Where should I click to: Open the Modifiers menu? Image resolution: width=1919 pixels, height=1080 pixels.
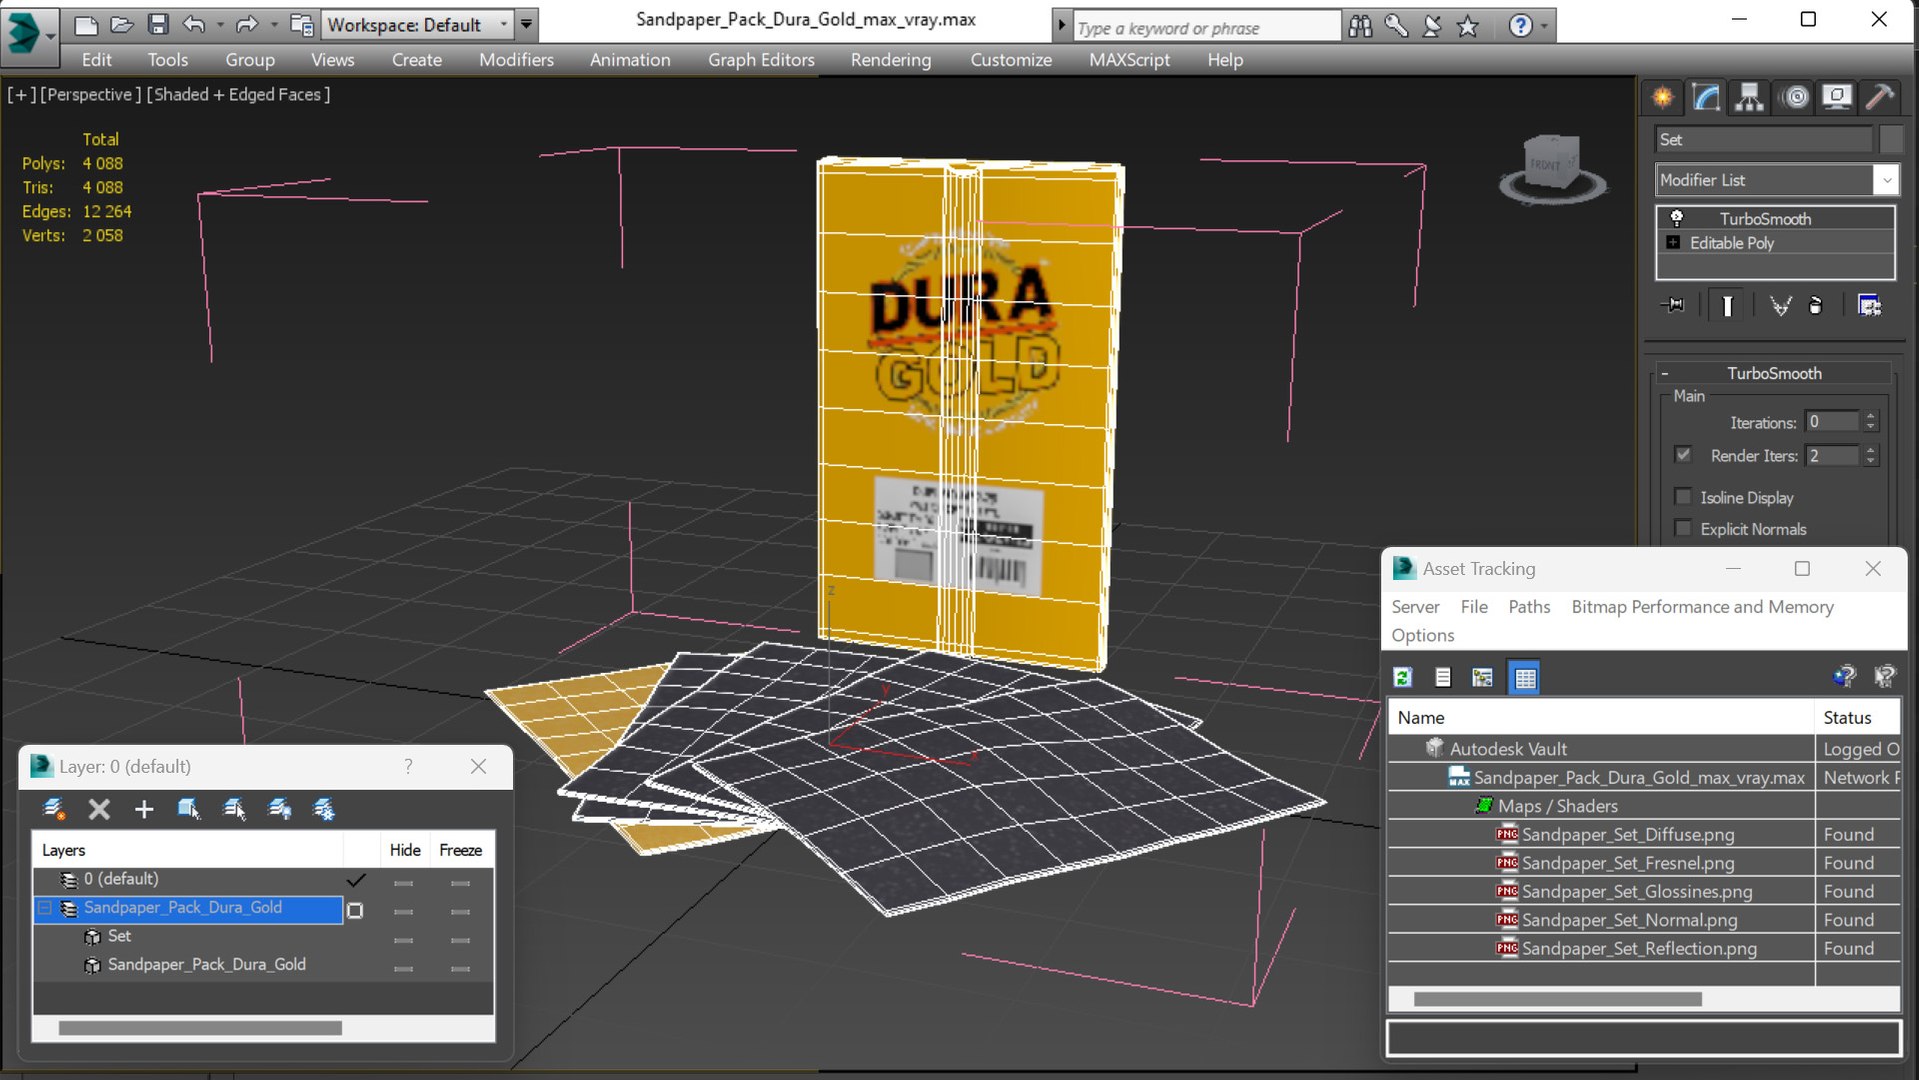(x=516, y=60)
